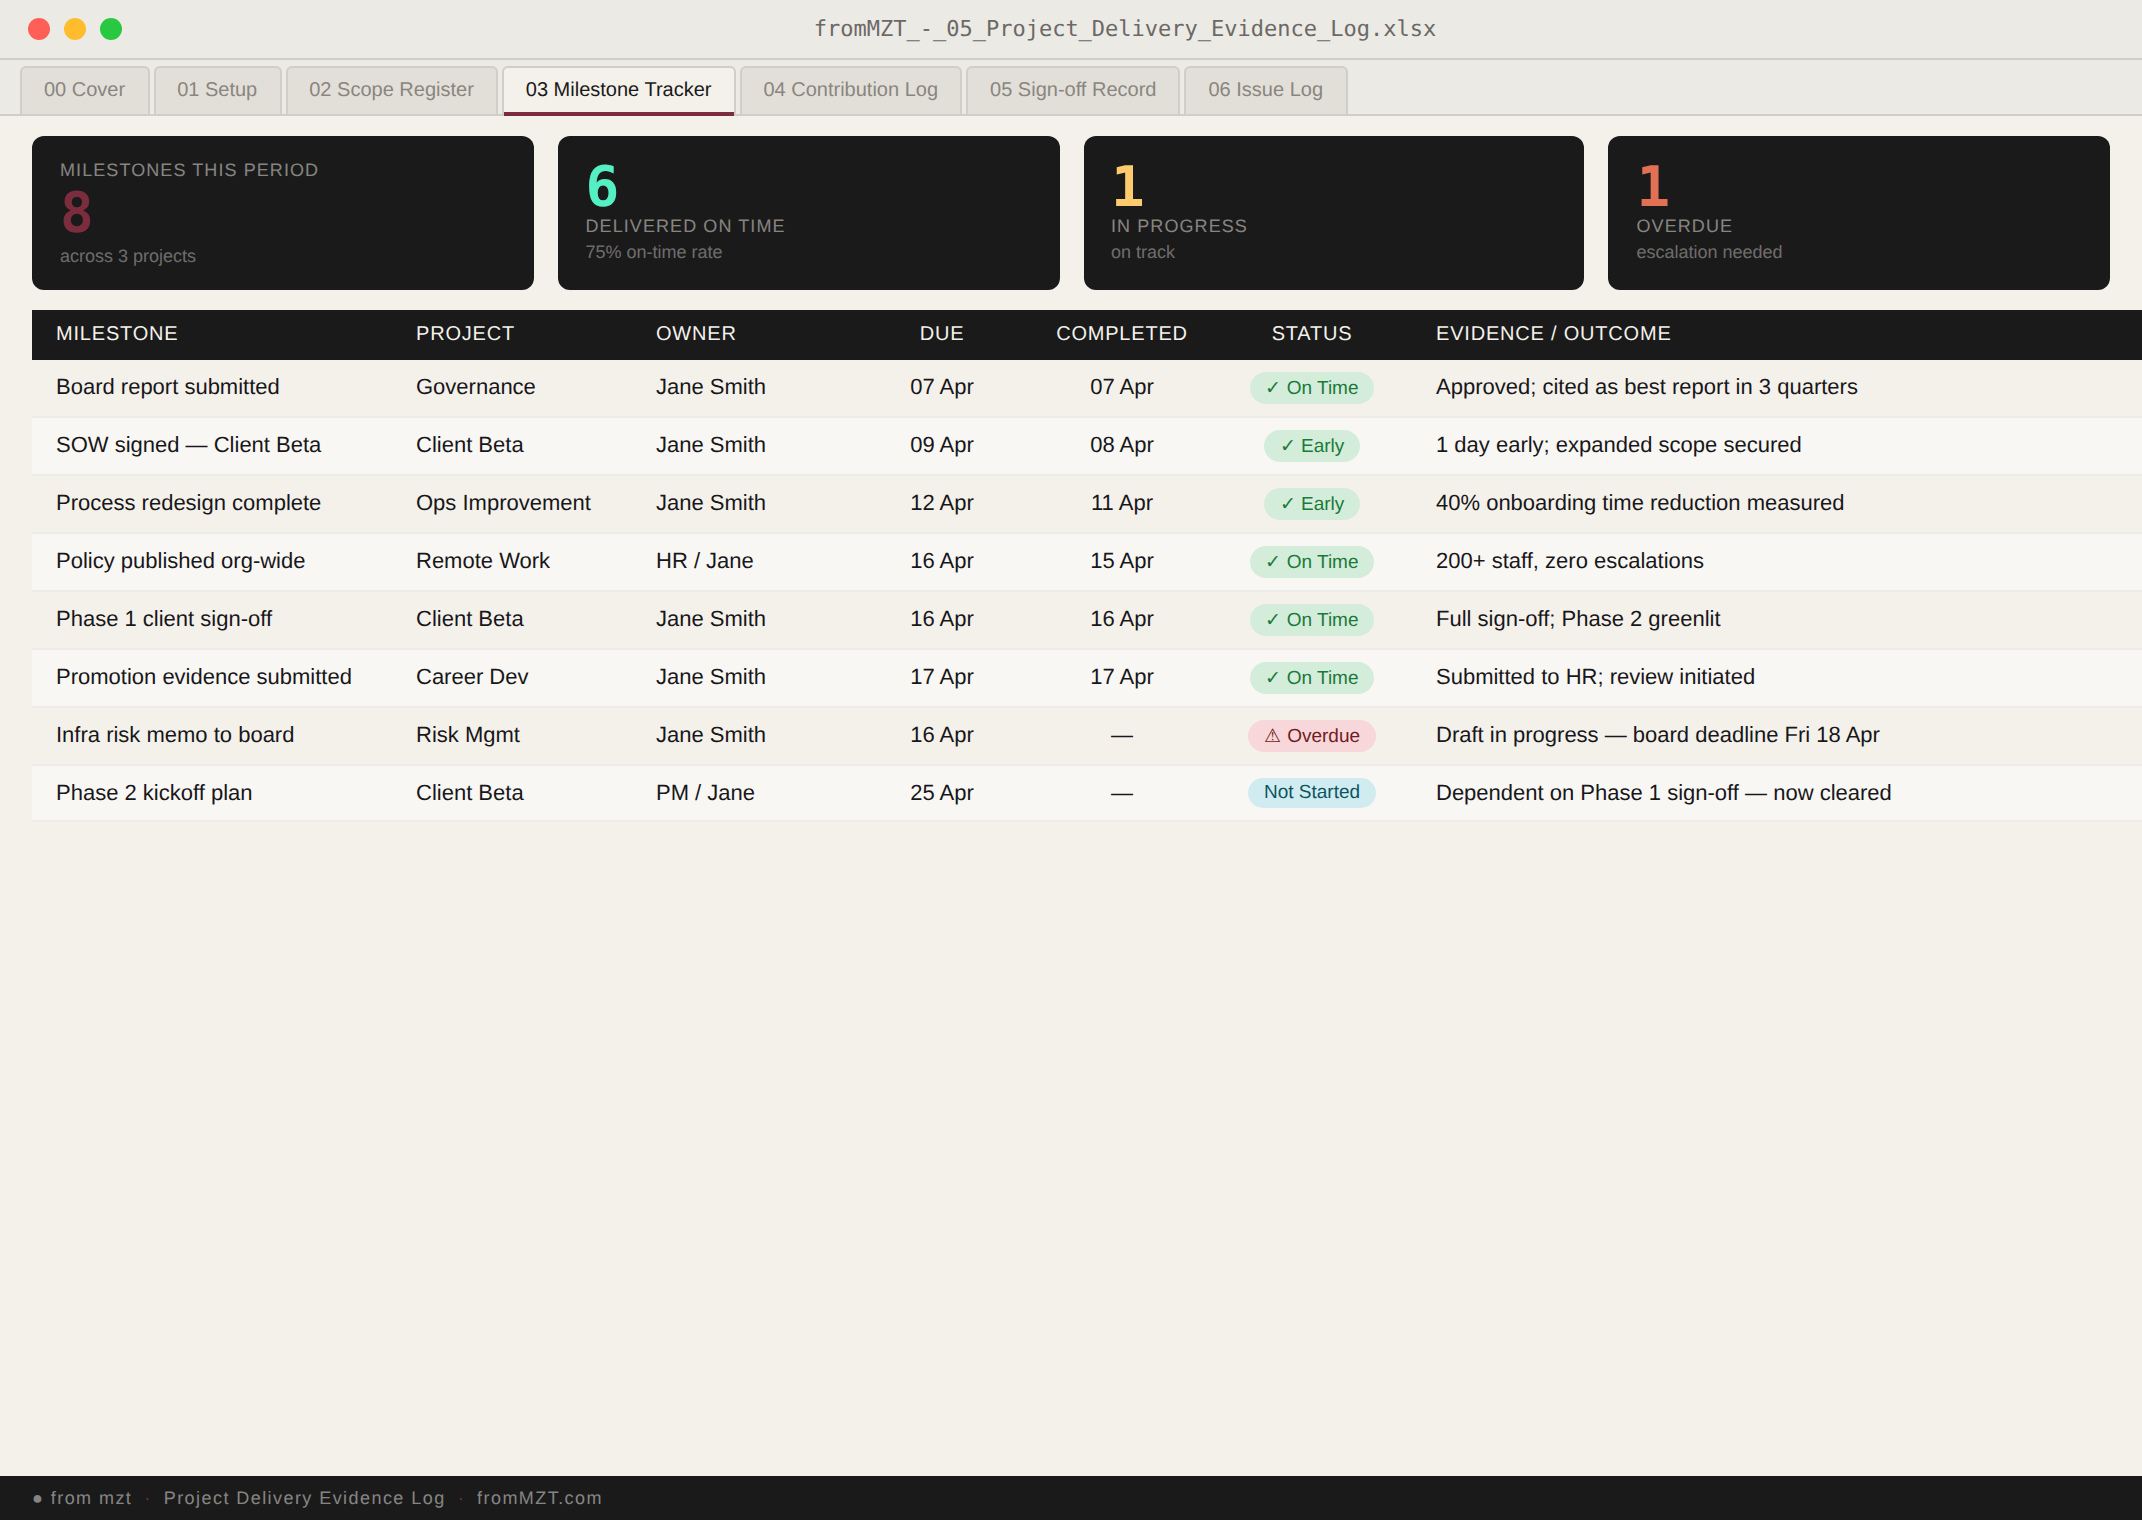Open the 00 Cover sheet tab
Viewport: 2142px width, 1520px height.
(85, 90)
